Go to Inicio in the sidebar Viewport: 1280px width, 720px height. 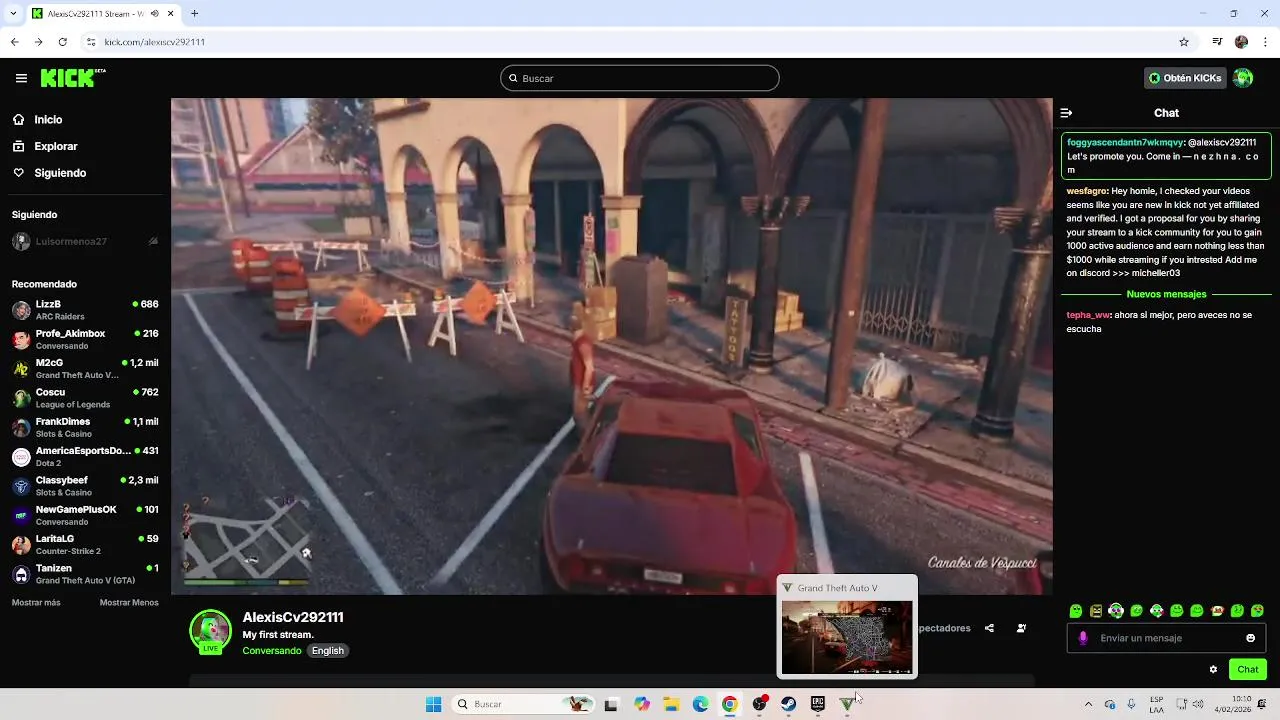pyautogui.click(x=48, y=120)
